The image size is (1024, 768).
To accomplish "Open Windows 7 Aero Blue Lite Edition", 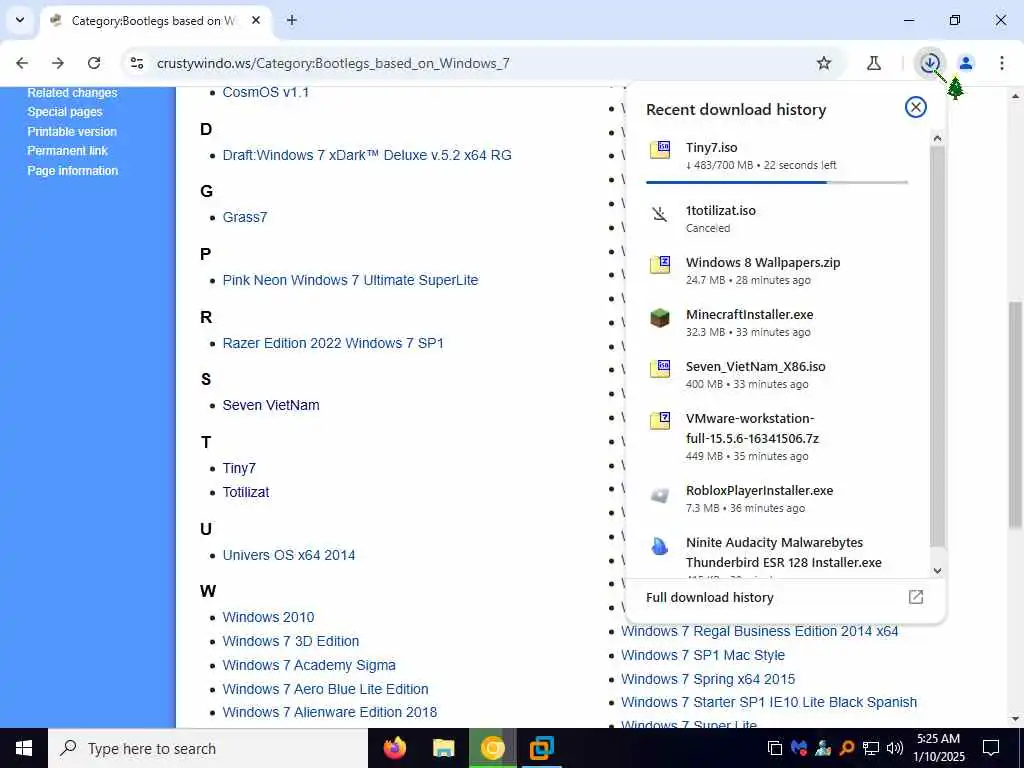I will (x=325, y=689).
